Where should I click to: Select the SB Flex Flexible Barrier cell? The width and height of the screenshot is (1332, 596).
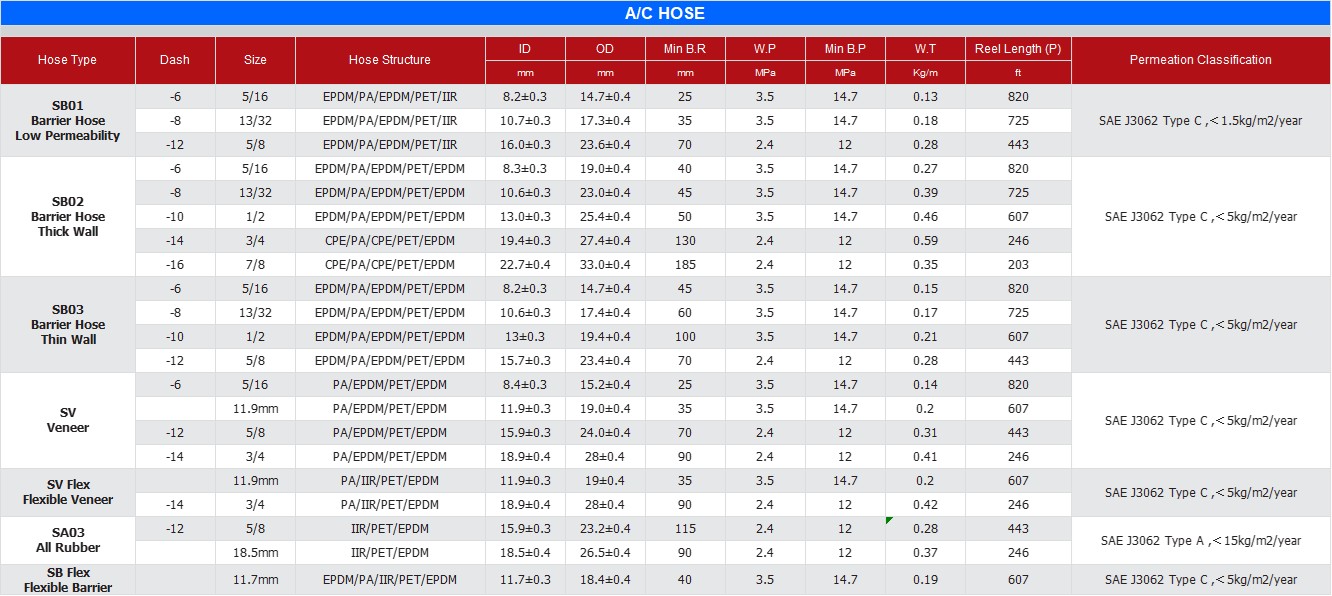[67, 580]
